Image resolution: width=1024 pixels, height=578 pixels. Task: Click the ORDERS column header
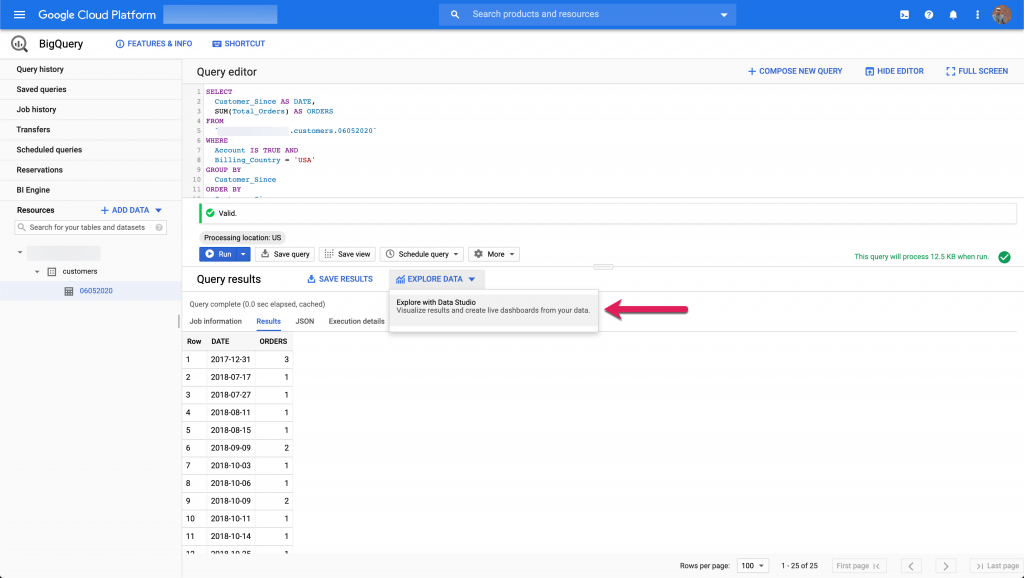click(273, 342)
